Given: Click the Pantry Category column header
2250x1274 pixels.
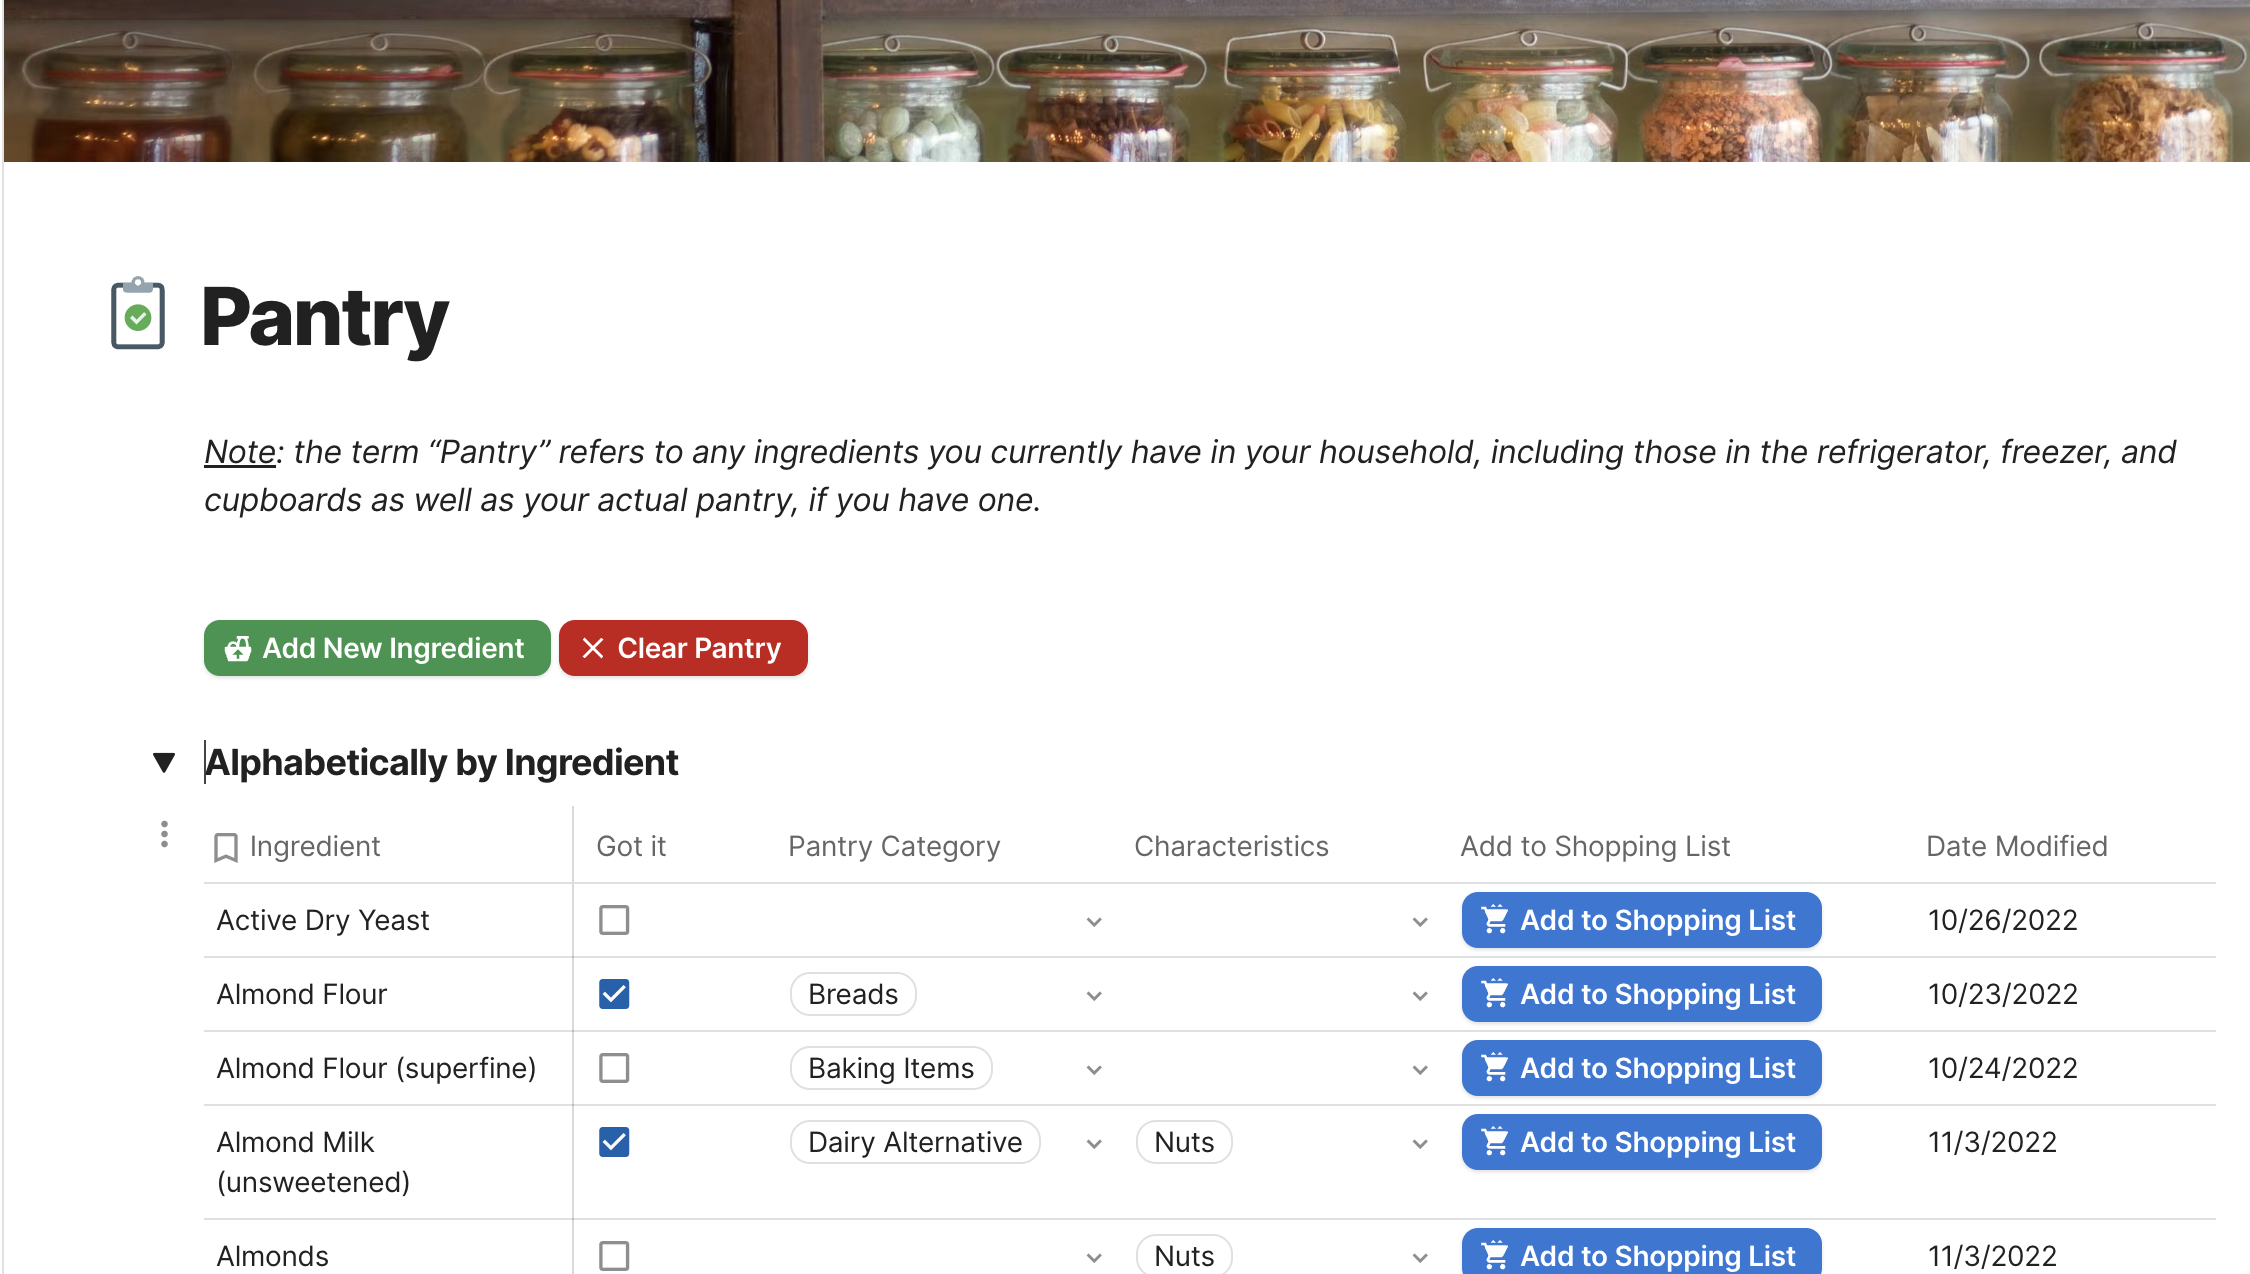Looking at the screenshot, I should click(893, 846).
